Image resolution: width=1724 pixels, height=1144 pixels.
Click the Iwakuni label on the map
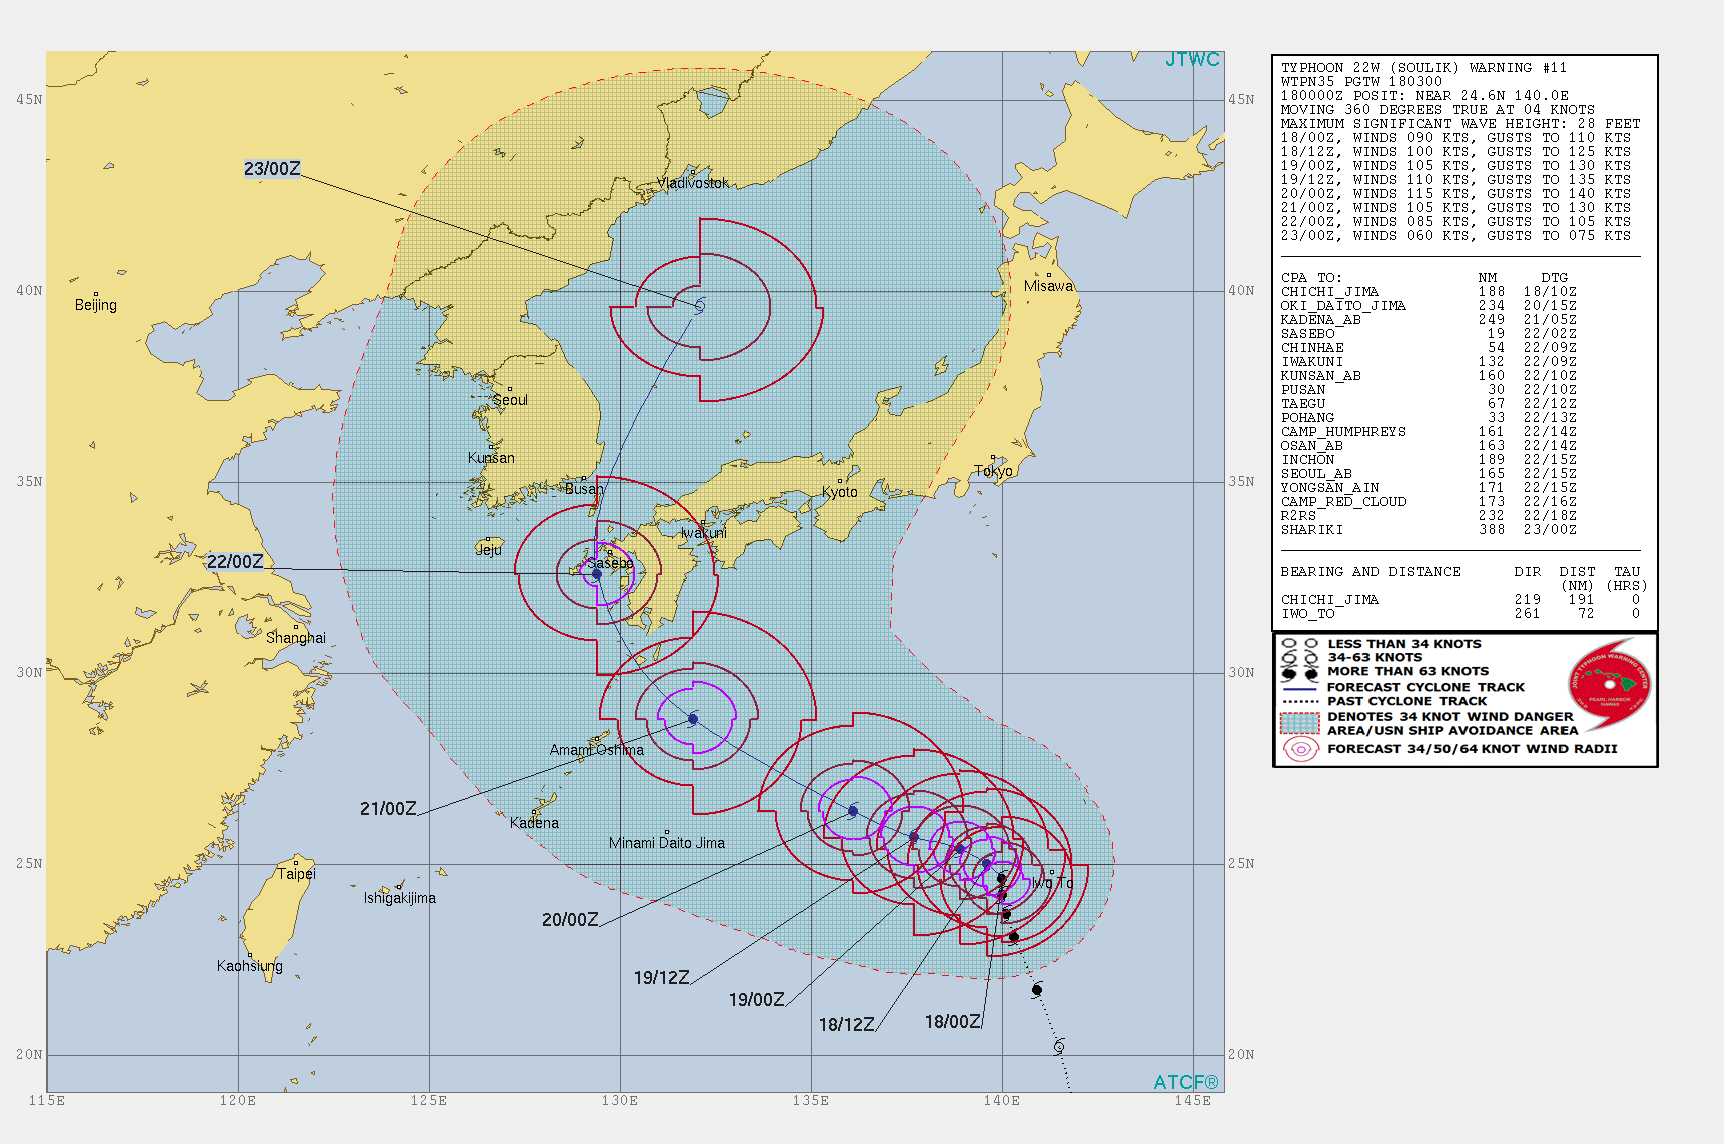tap(704, 533)
